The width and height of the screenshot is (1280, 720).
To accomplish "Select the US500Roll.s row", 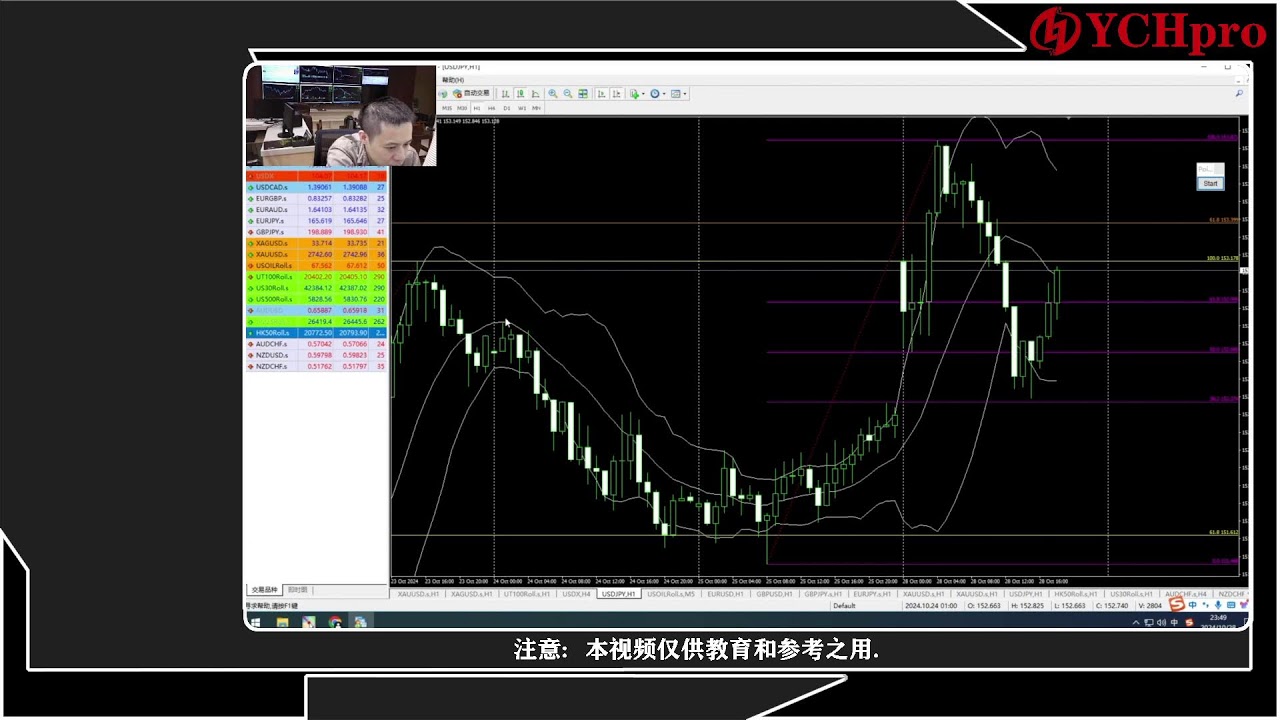I will coord(316,299).
